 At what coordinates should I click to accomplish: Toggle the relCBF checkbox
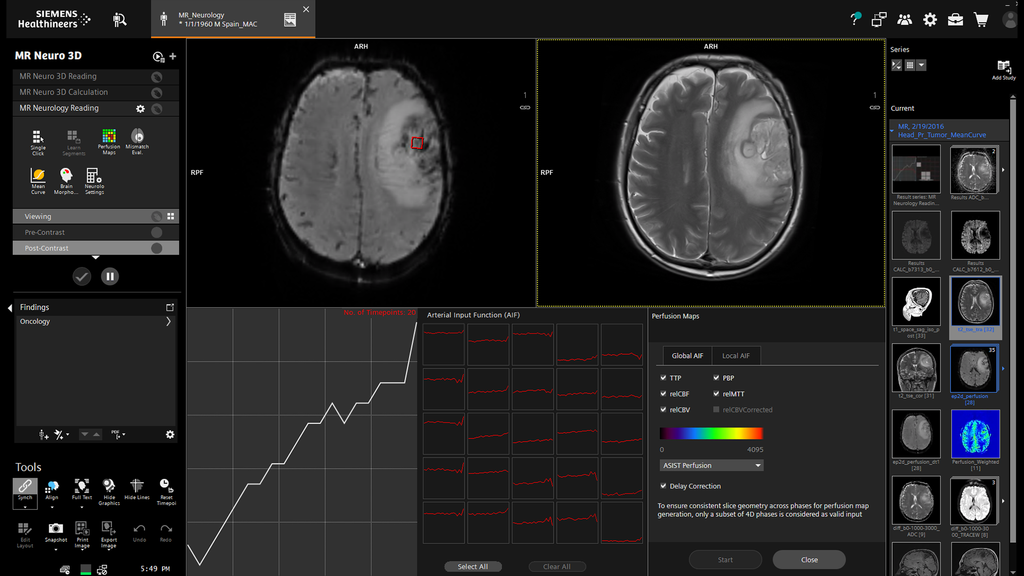pyautogui.click(x=664, y=394)
